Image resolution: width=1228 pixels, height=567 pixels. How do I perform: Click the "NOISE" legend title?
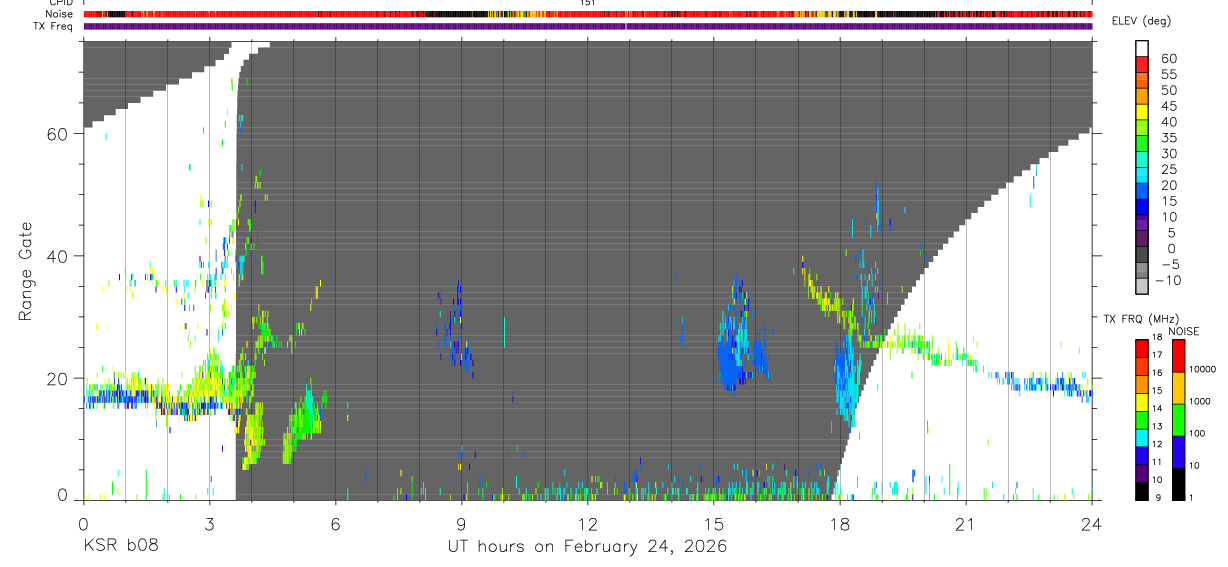pyautogui.click(x=1183, y=331)
